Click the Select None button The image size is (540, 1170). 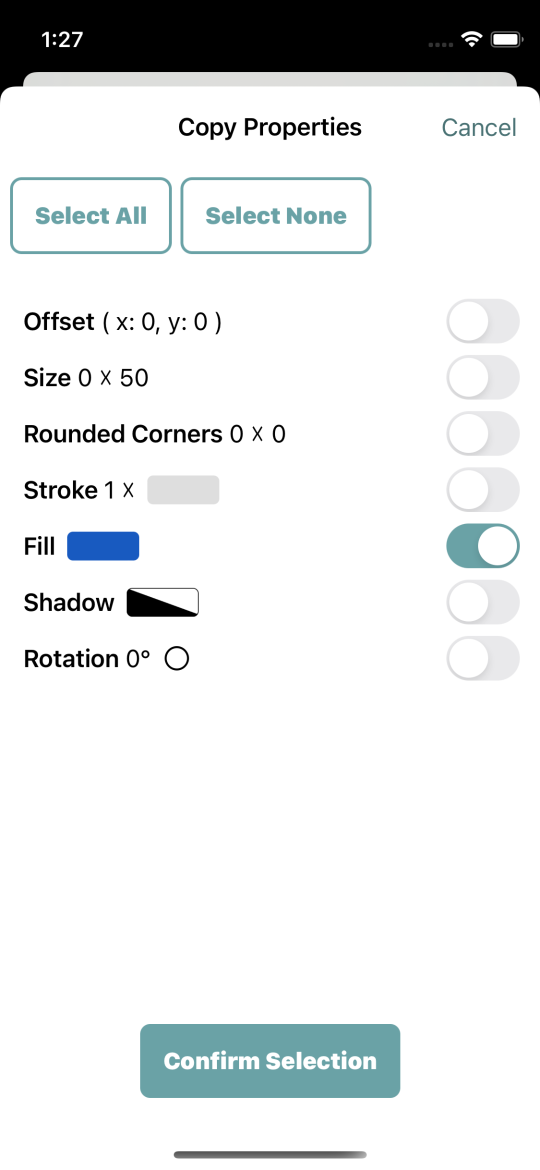tap(276, 216)
